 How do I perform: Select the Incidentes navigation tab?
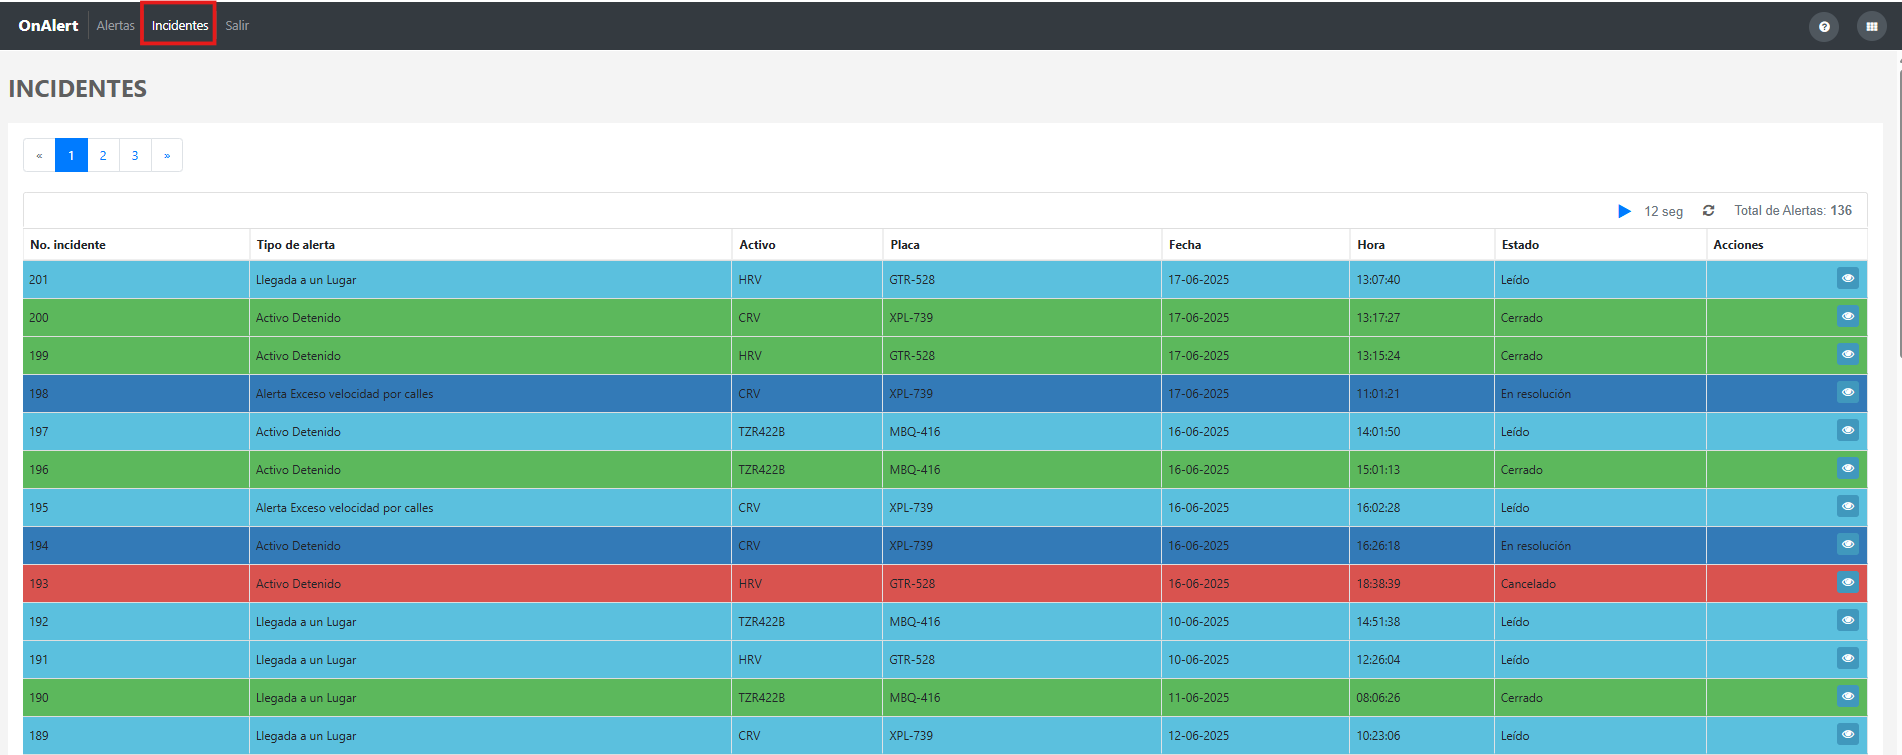tap(180, 26)
